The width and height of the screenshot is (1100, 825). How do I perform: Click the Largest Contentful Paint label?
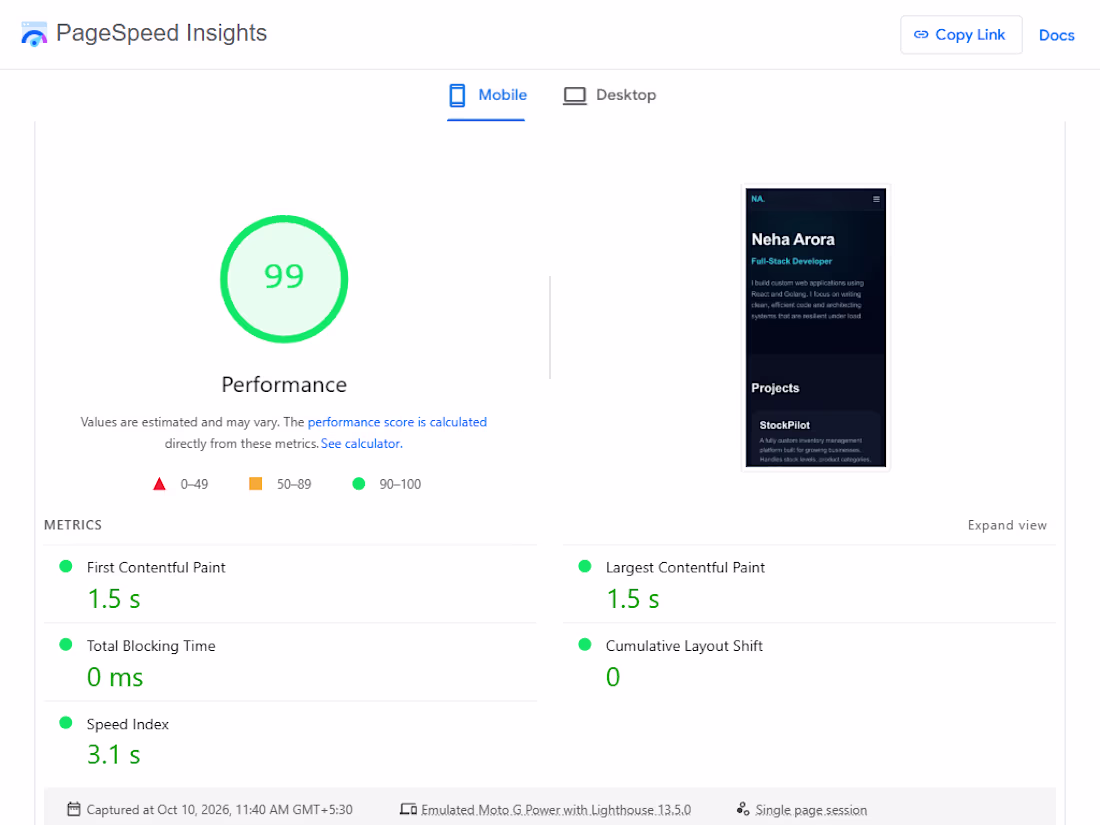685,568
